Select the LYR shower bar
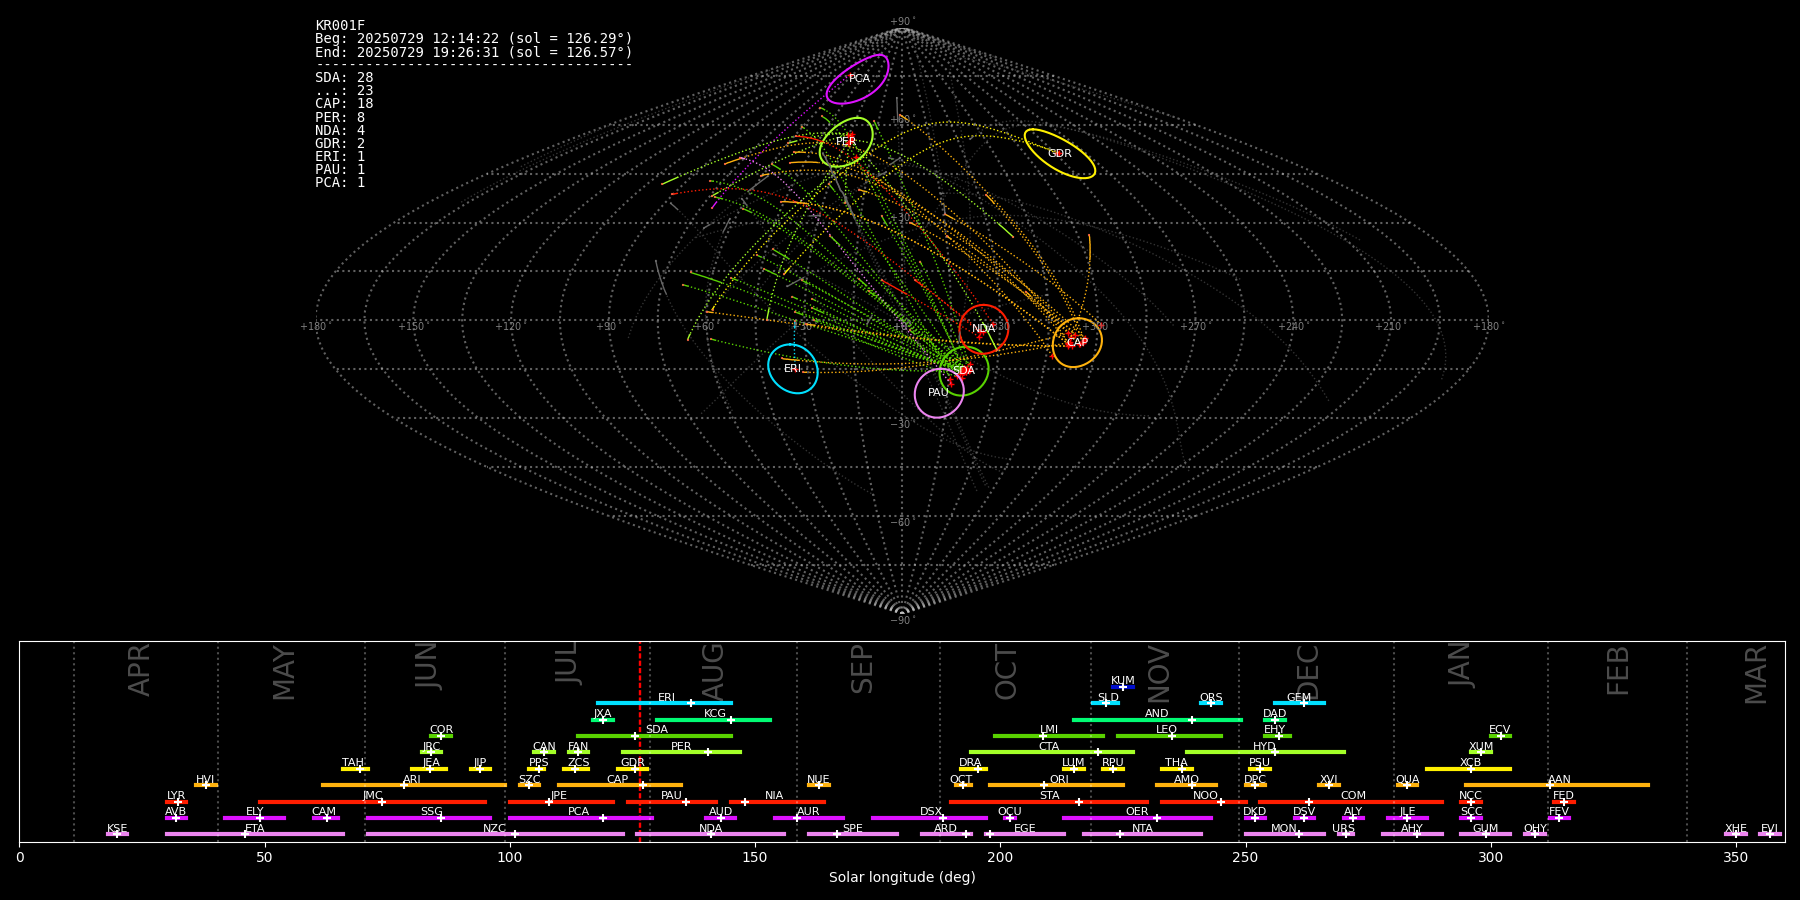Screen dimensions: 1800x900 coord(176,802)
